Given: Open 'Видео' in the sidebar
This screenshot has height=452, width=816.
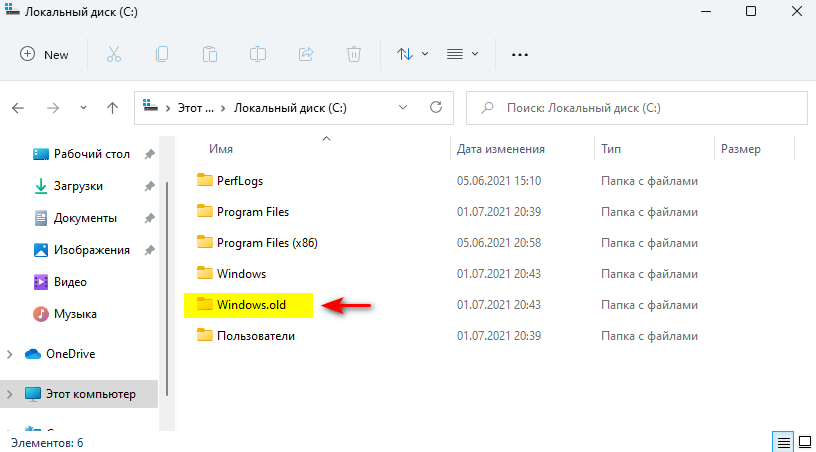Looking at the screenshot, I should tap(70, 282).
